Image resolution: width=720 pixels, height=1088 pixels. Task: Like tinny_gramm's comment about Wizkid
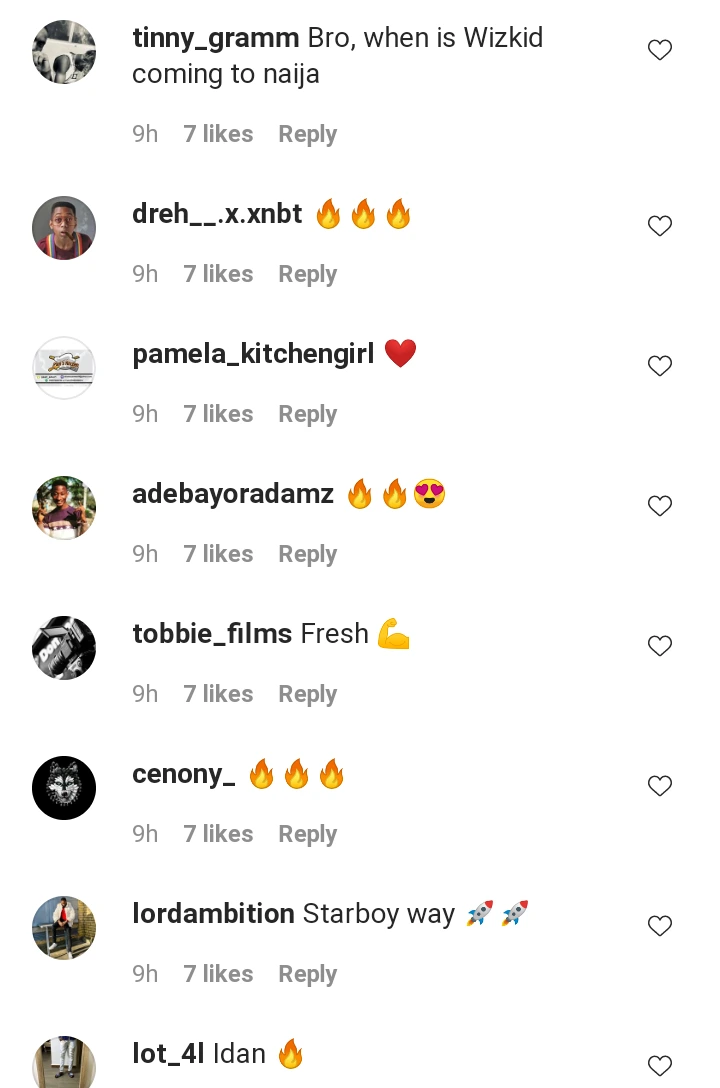660,50
